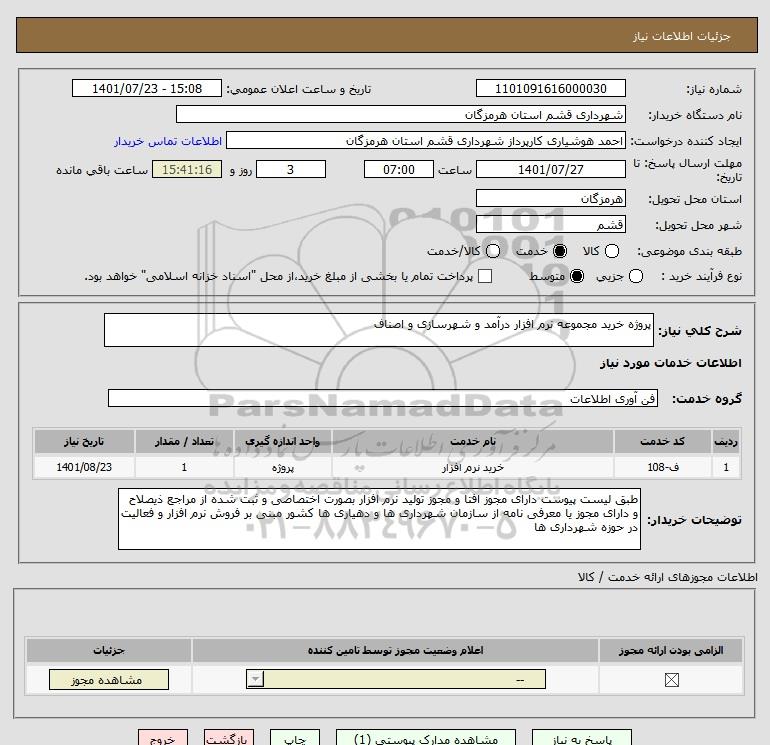Click the unit cell پروژه

coord(282,467)
